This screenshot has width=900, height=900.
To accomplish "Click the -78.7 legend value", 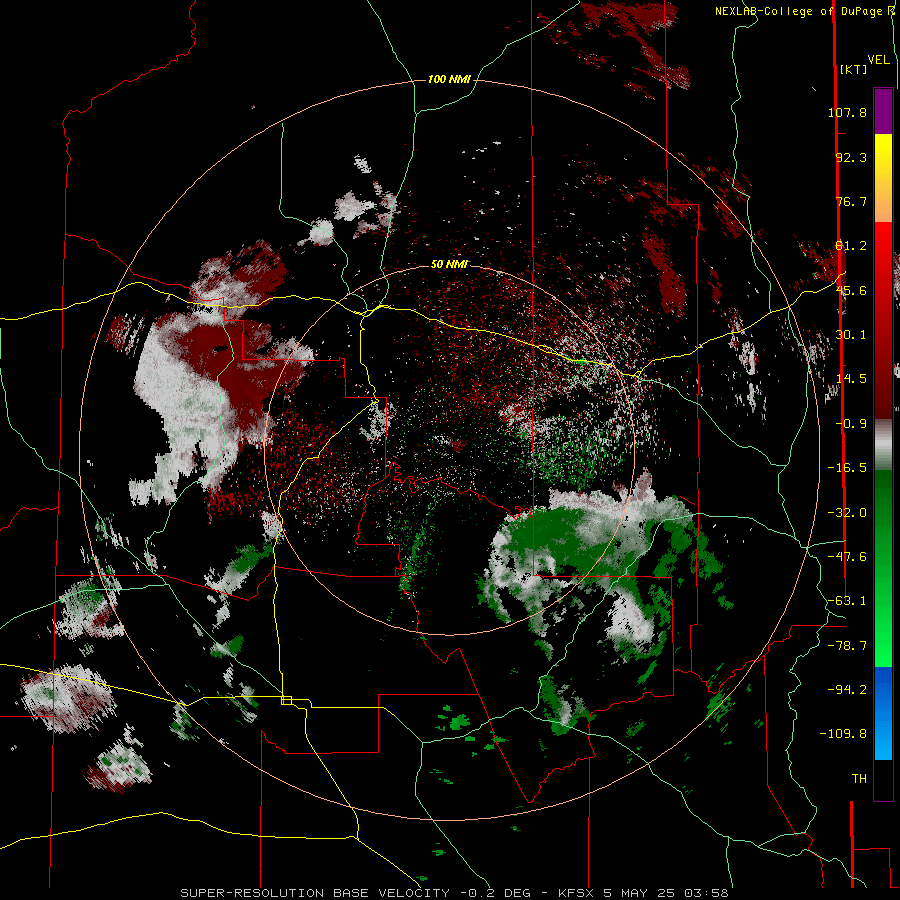I will 847,646.
